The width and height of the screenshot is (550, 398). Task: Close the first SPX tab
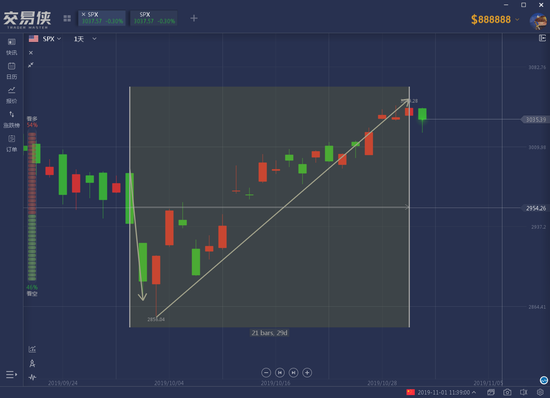[x=83, y=14]
